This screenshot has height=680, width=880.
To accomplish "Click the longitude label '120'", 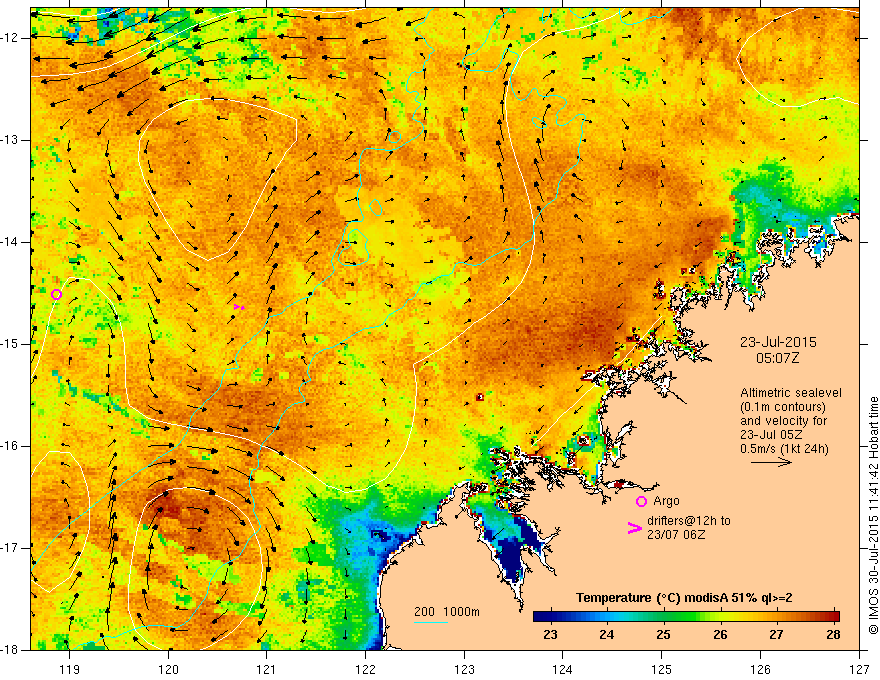I will coord(168,669).
